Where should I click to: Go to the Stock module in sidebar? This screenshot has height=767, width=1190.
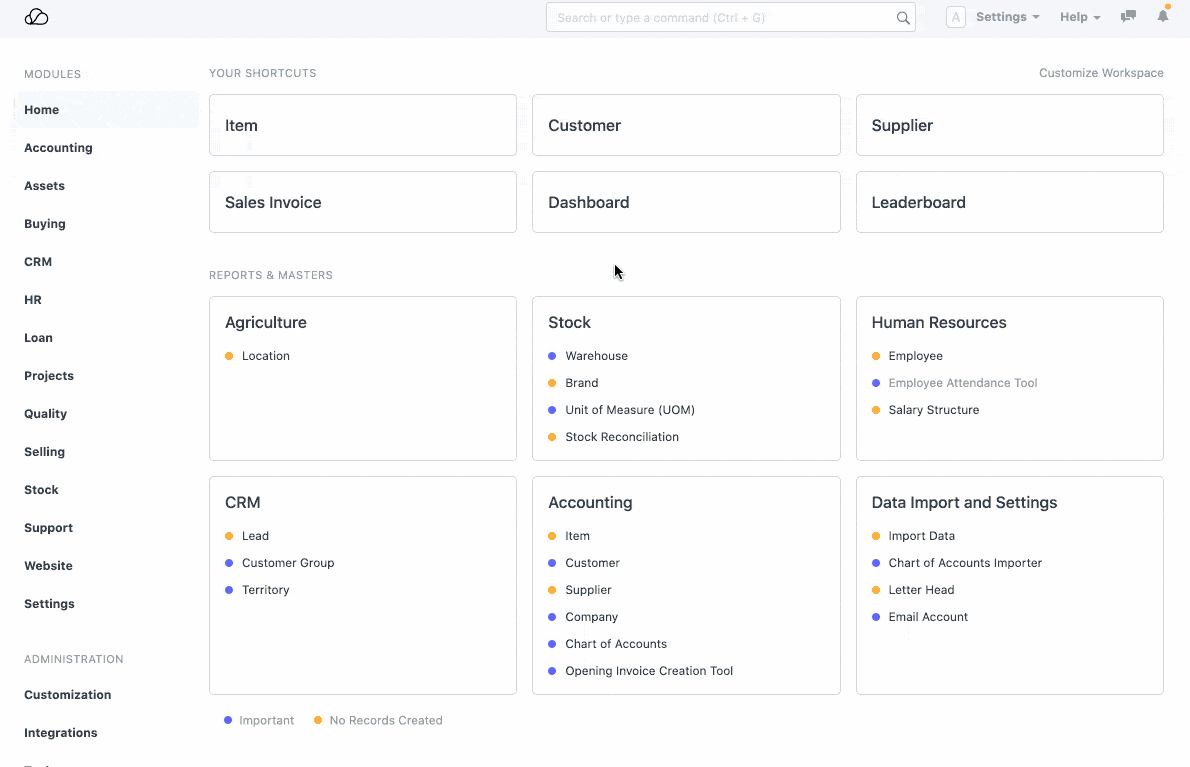(x=41, y=490)
